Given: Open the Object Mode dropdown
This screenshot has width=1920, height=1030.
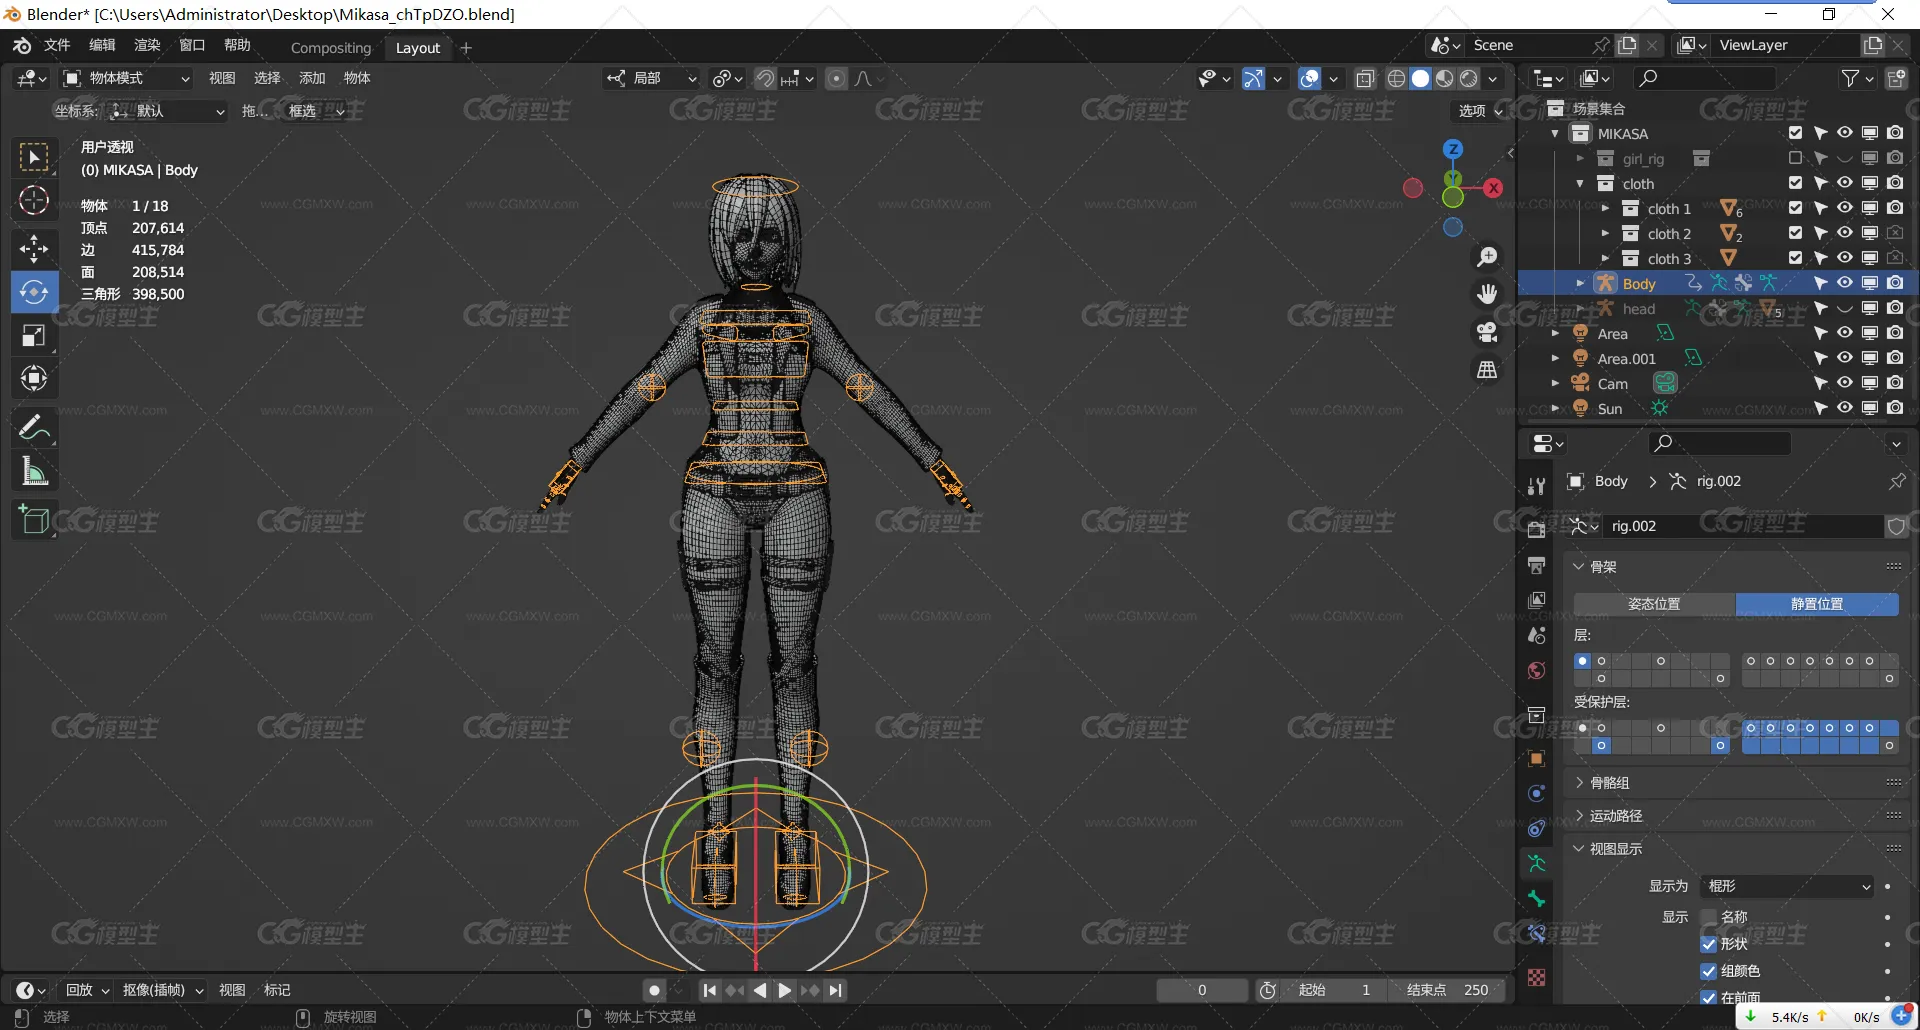Looking at the screenshot, I should [x=126, y=79].
